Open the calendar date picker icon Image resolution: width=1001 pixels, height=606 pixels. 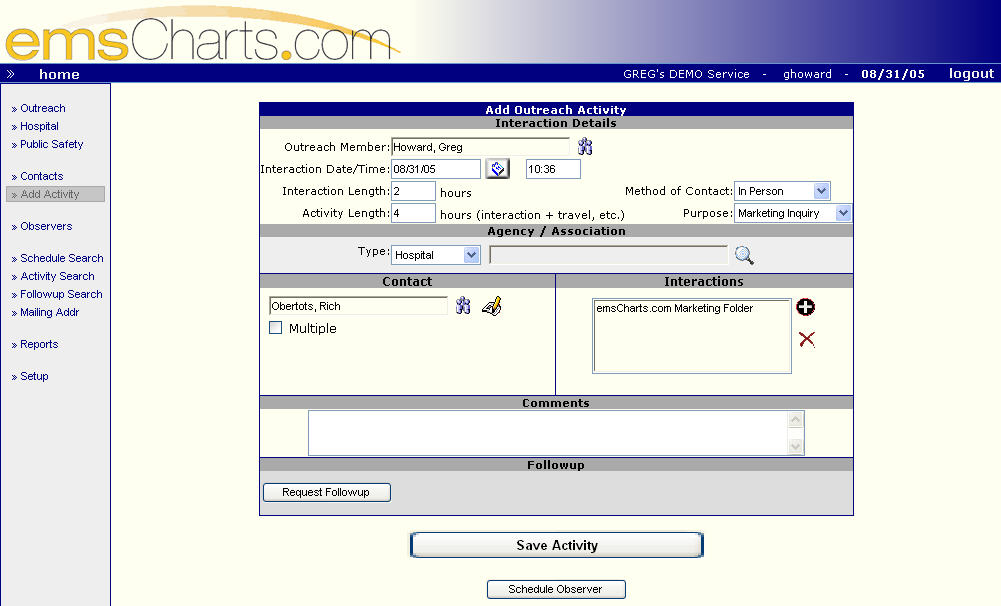point(498,169)
